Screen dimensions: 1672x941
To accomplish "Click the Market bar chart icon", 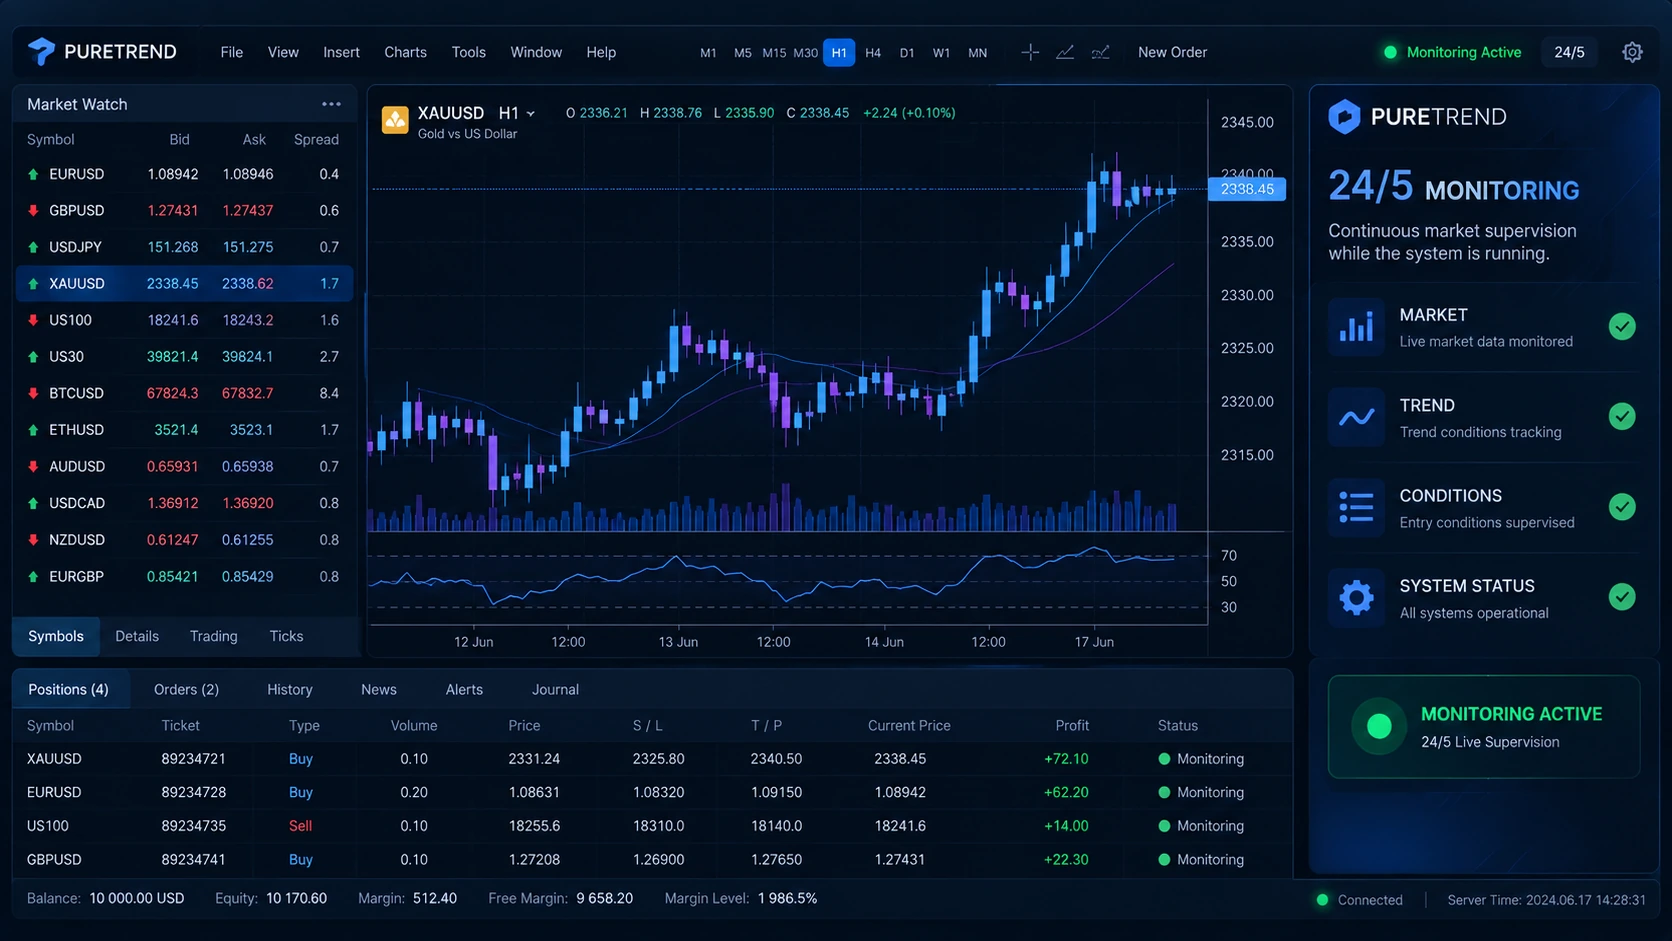I will tap(1356, 326).
